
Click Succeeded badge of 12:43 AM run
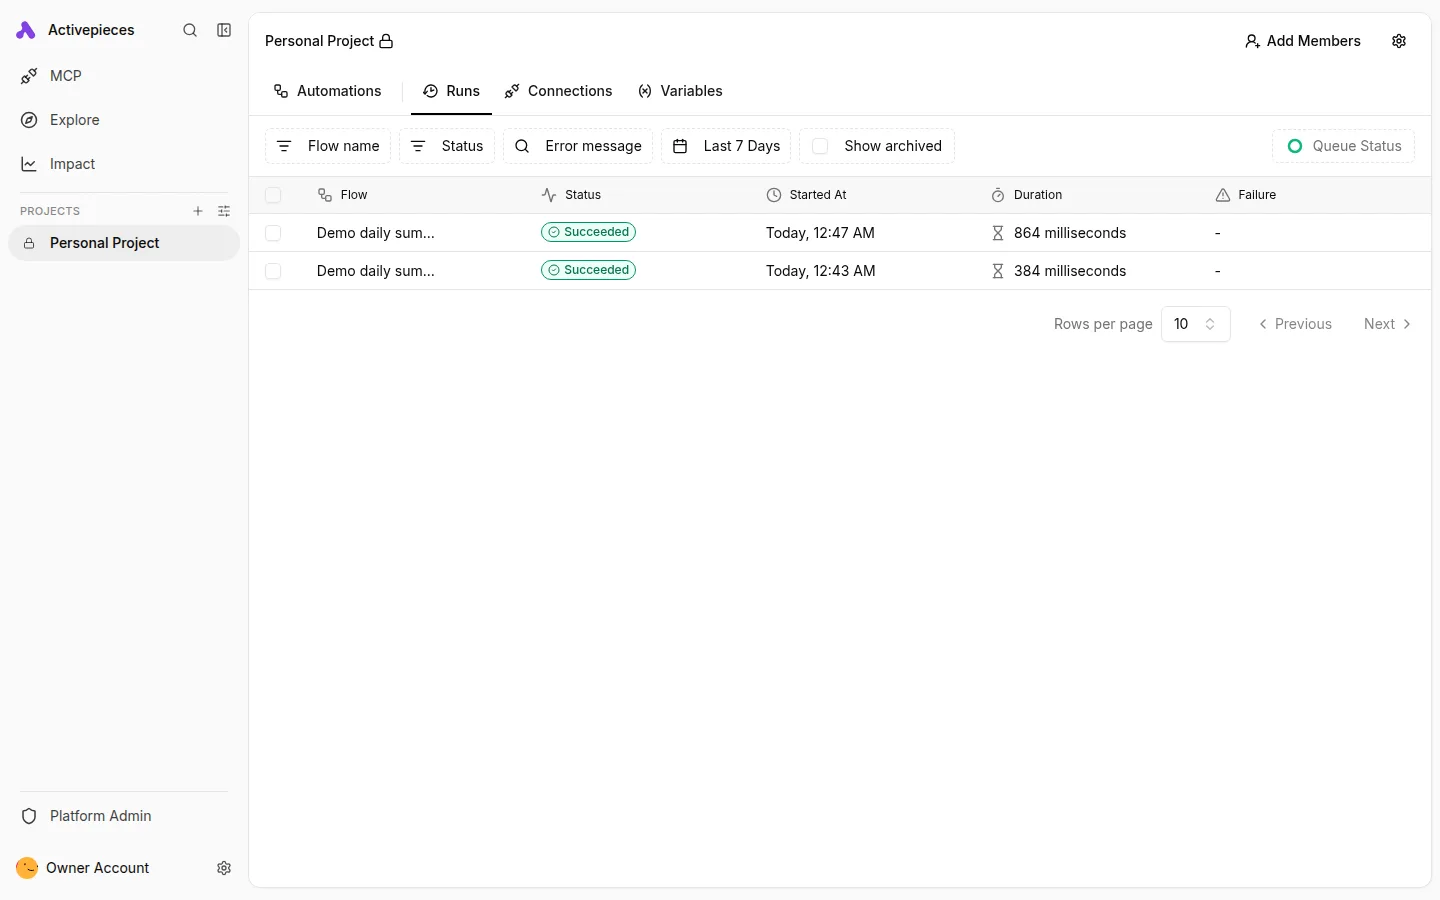(x=589, y=270)
